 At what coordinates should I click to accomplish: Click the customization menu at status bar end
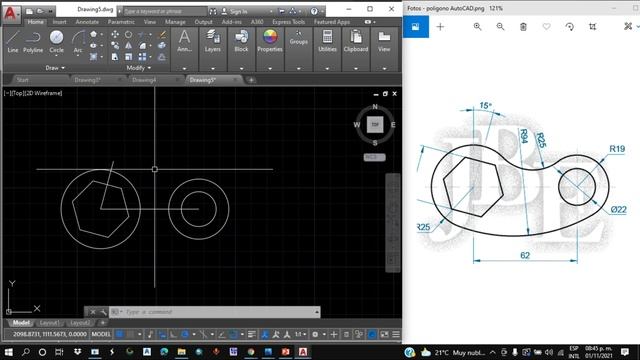click(396, 334)
